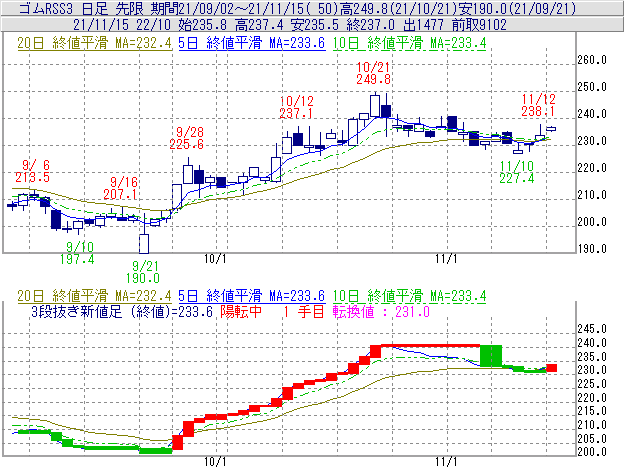Click the 9/21 190.0 low label
Screen dimensions: 624x475
pos(143,272)
